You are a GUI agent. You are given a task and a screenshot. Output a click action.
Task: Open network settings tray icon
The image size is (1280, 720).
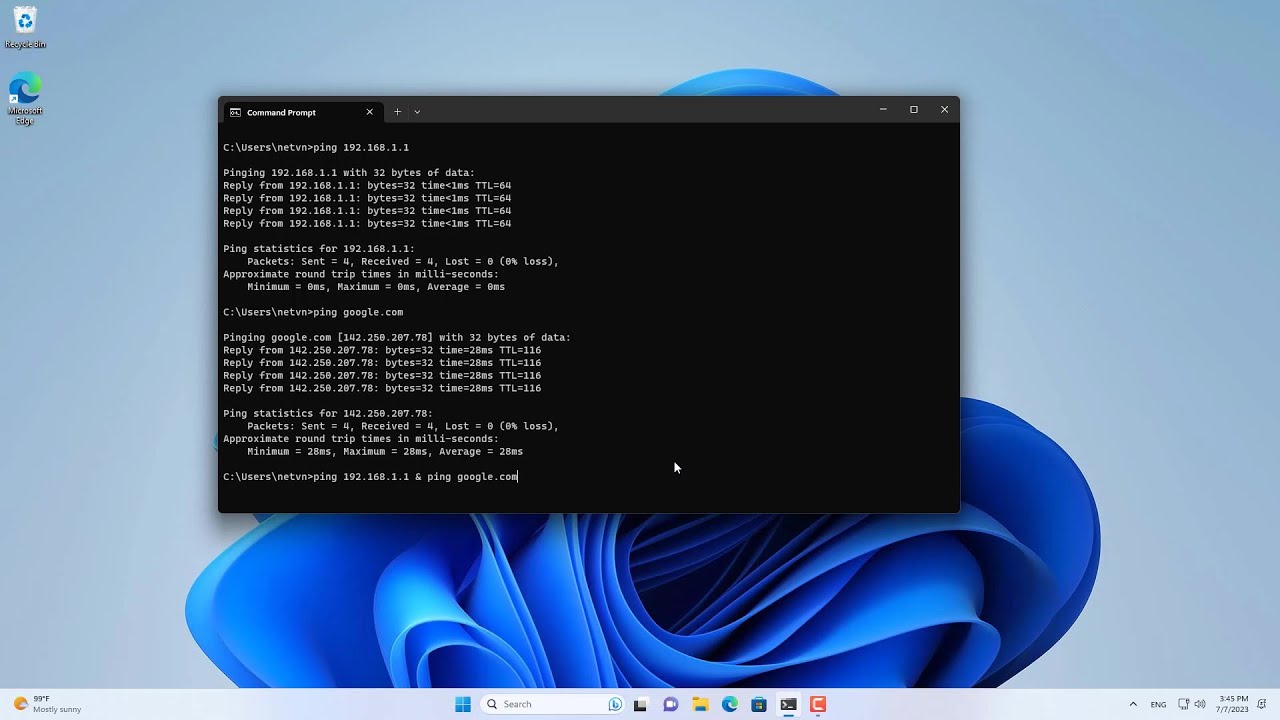pyautogui.click(x=1184, y=704)
